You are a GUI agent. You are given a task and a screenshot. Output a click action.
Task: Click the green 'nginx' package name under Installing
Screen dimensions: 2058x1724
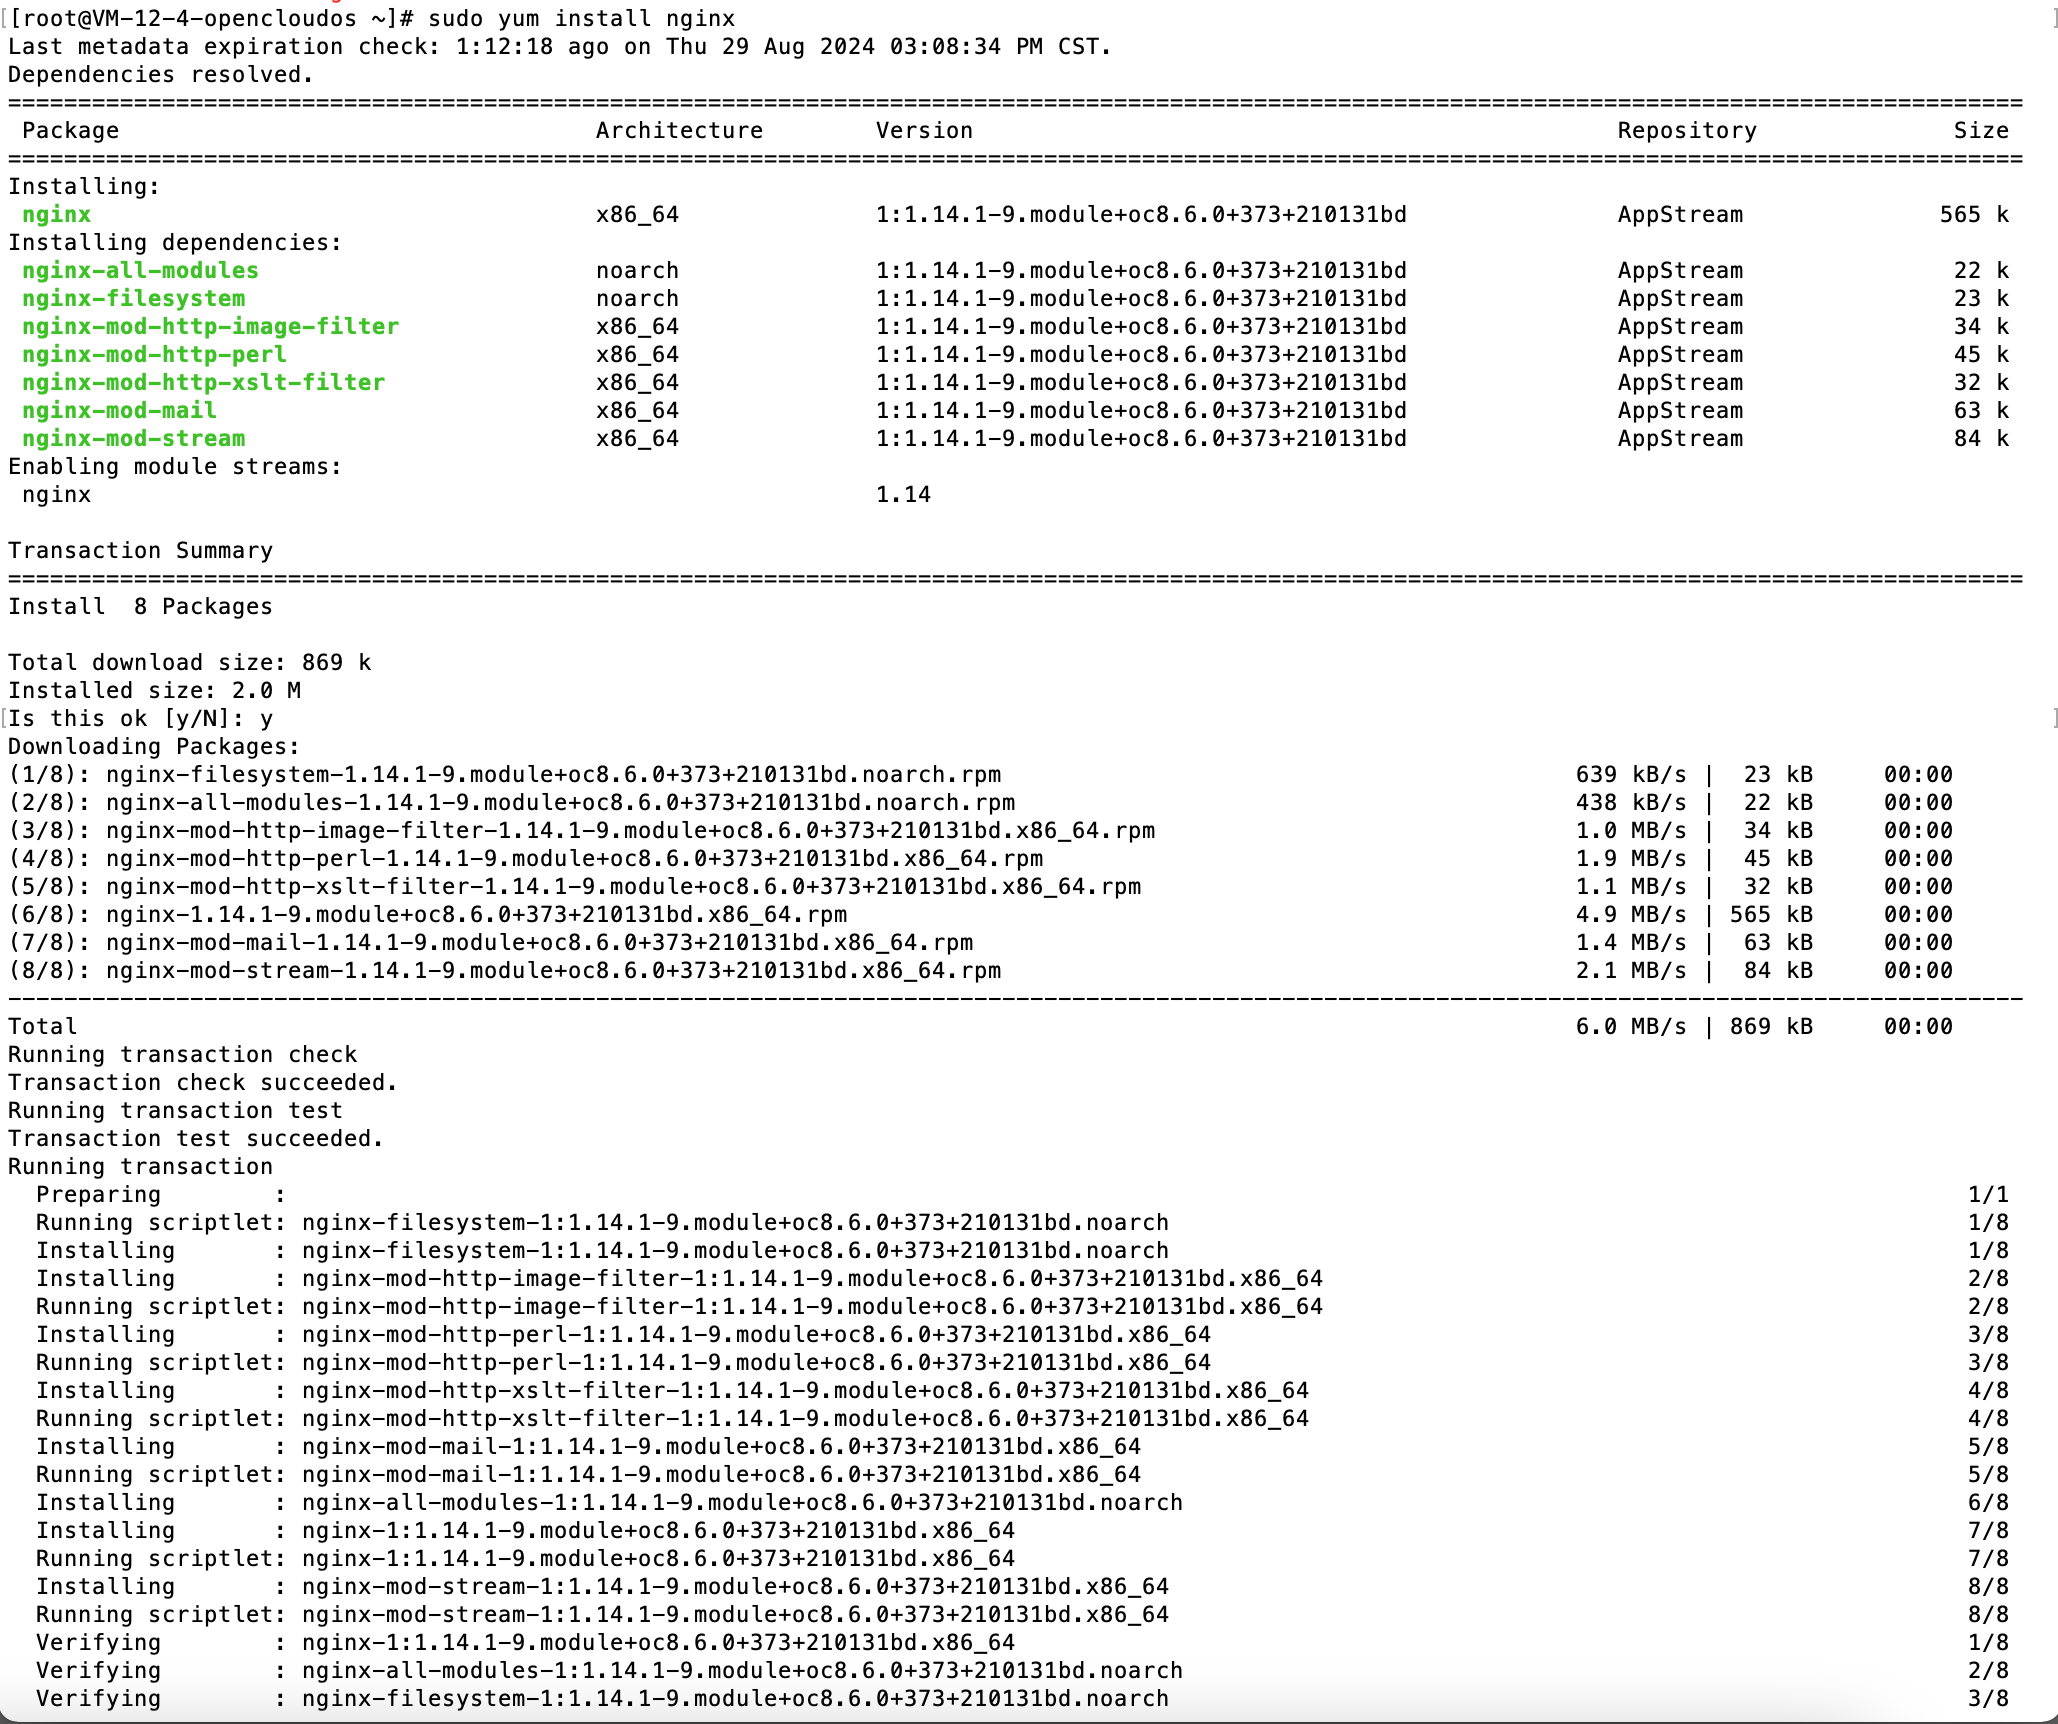(57, 215)
